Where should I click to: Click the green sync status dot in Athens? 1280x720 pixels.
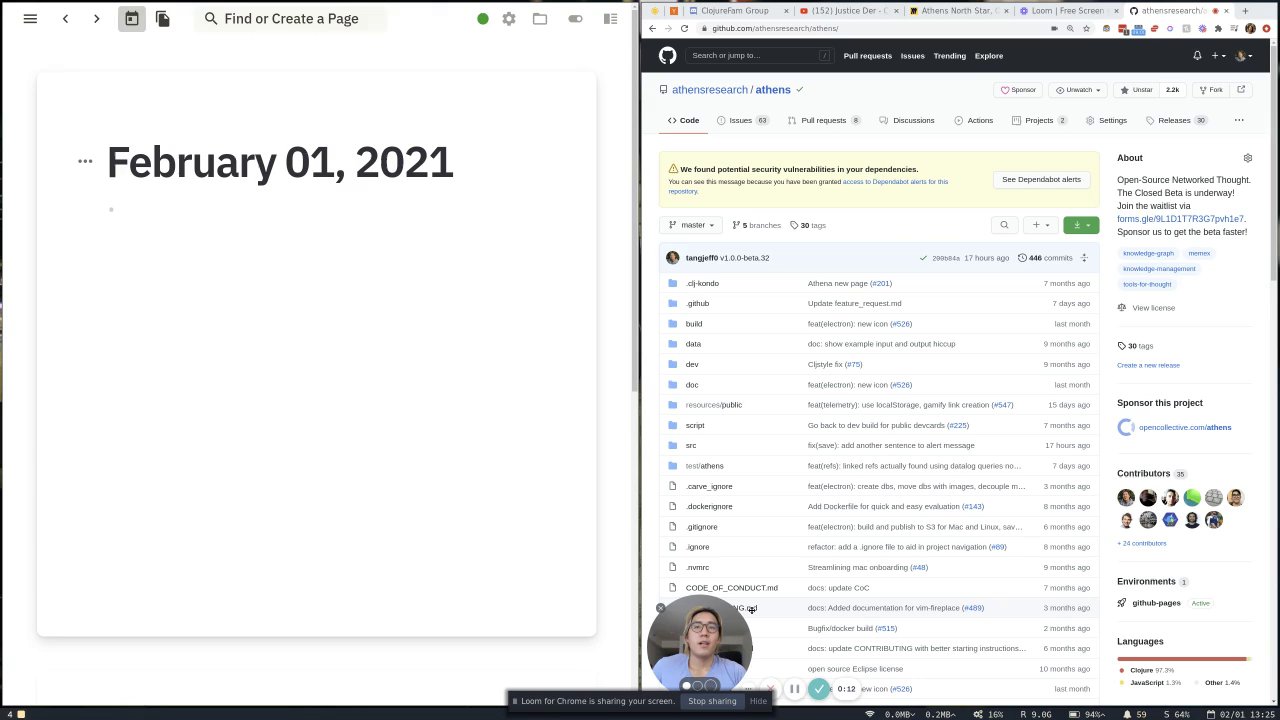pyautogui.click(x=483, y=18)
